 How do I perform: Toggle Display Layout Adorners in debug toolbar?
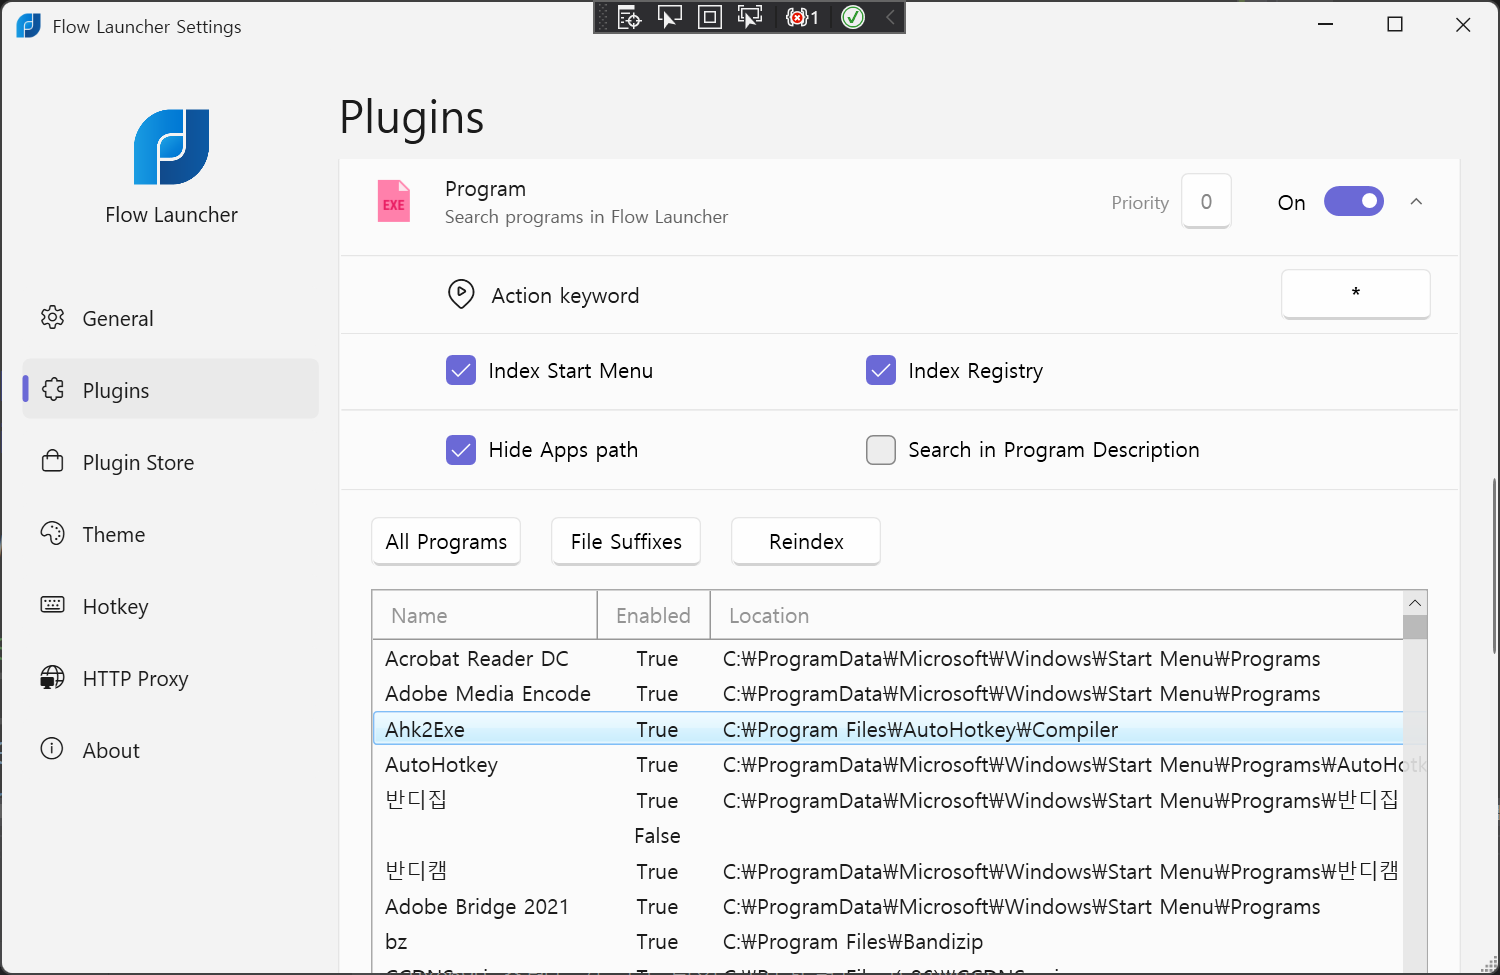pos(709,17)
